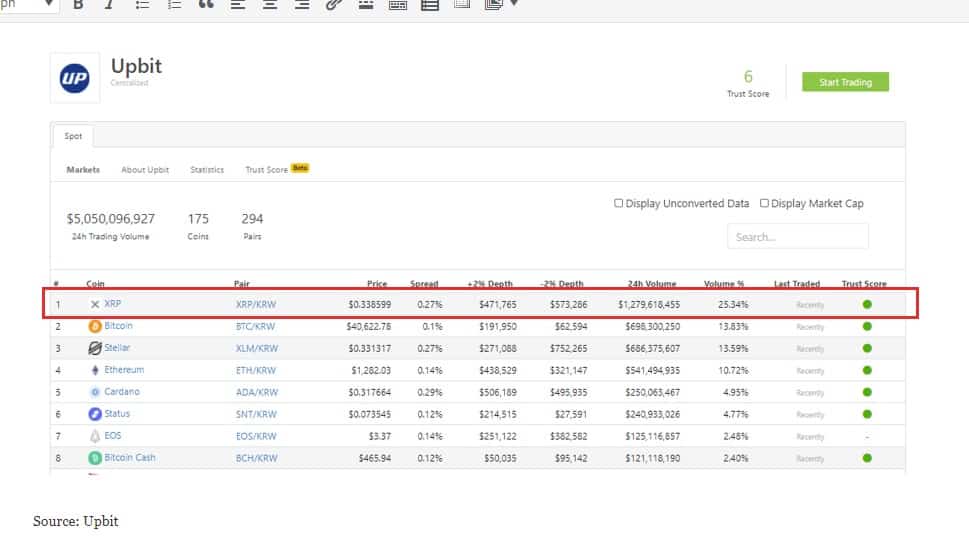The height and width of the screenshot is (545, 969).
Task: Click the Start Trading button
Action: (845, 82)
